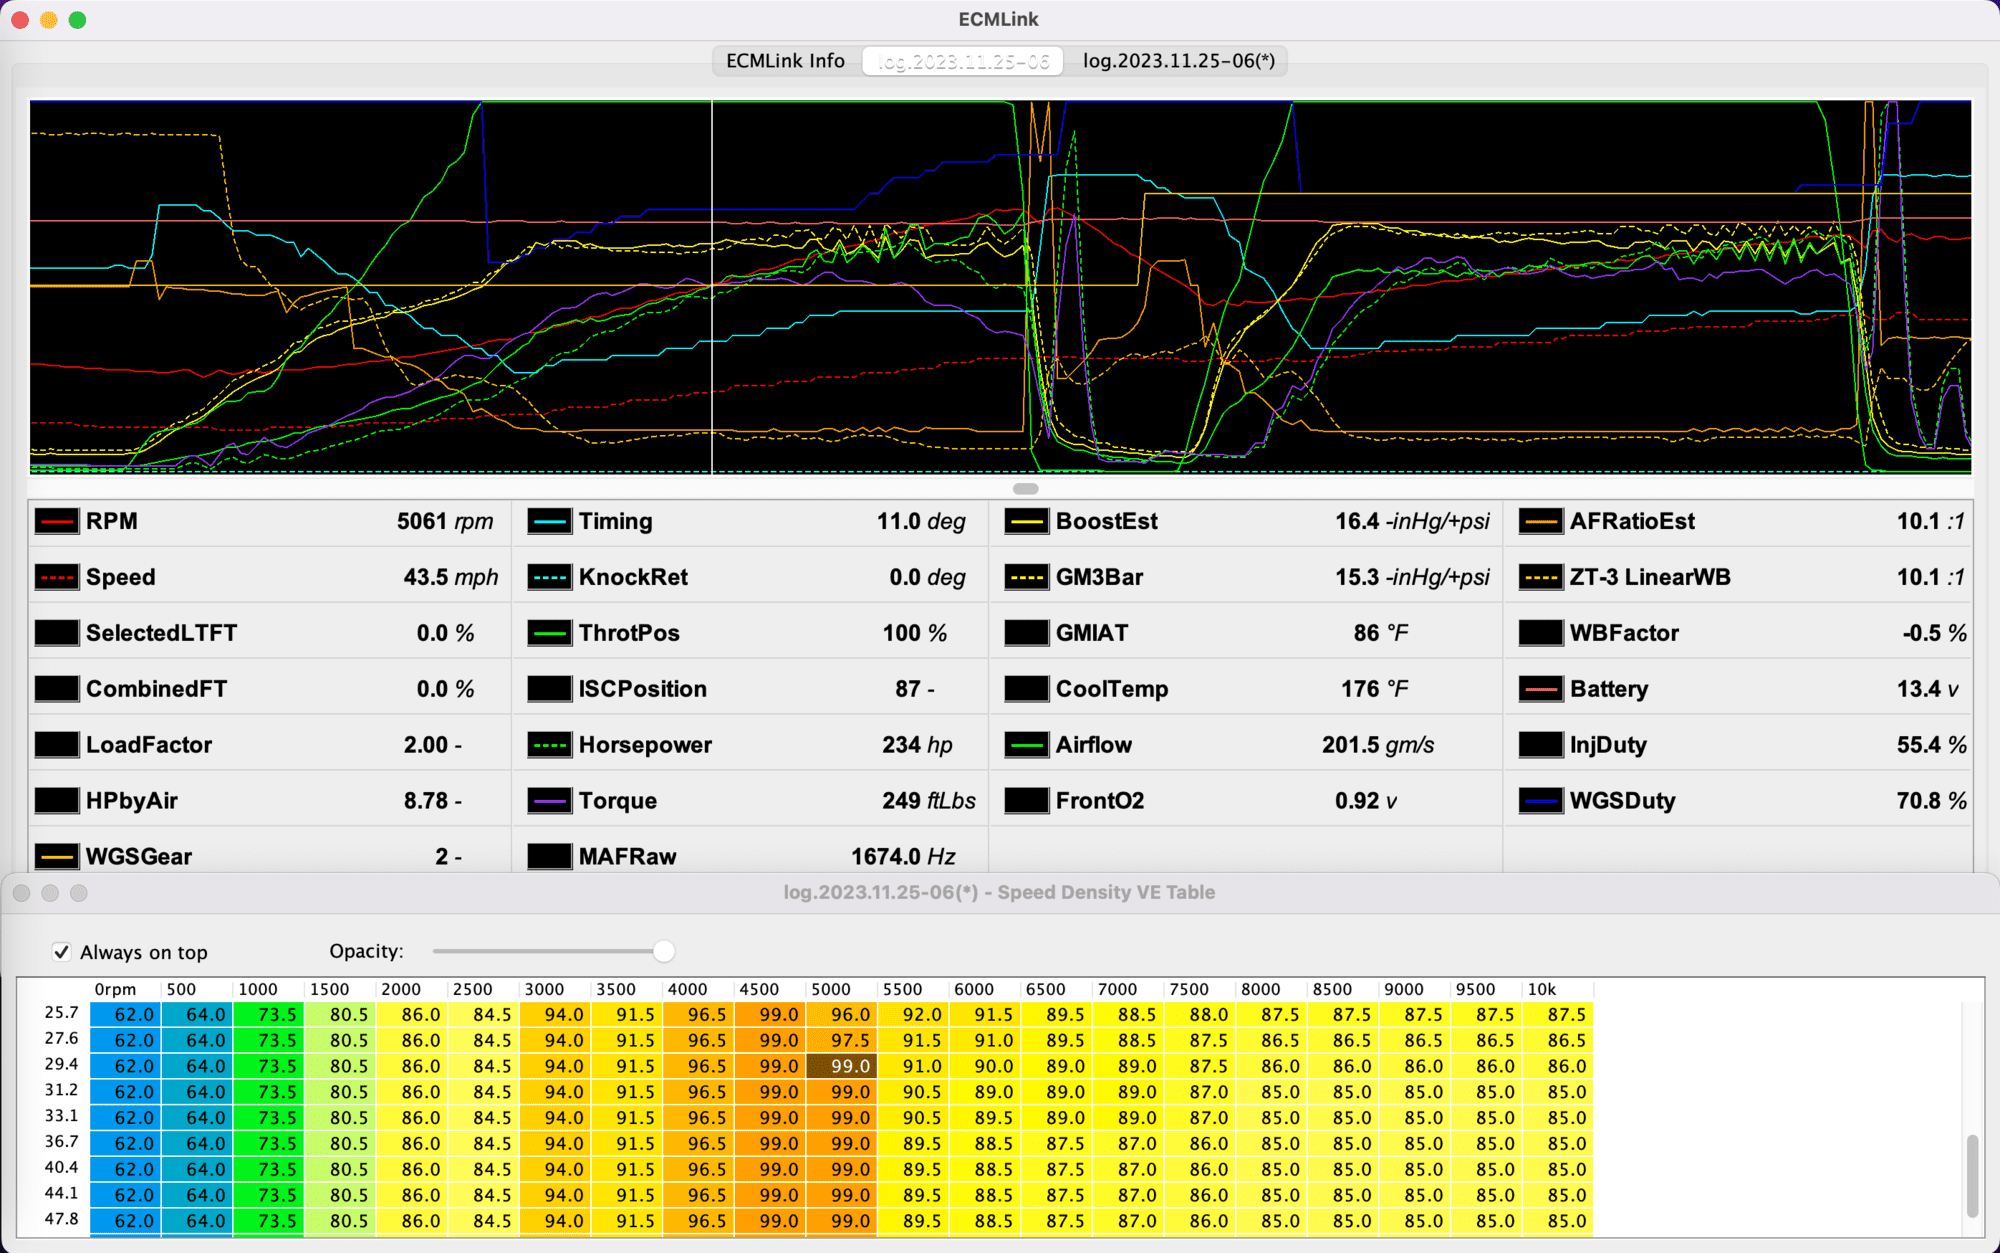Click the Horsepower value 234 hp

(917, 745)
